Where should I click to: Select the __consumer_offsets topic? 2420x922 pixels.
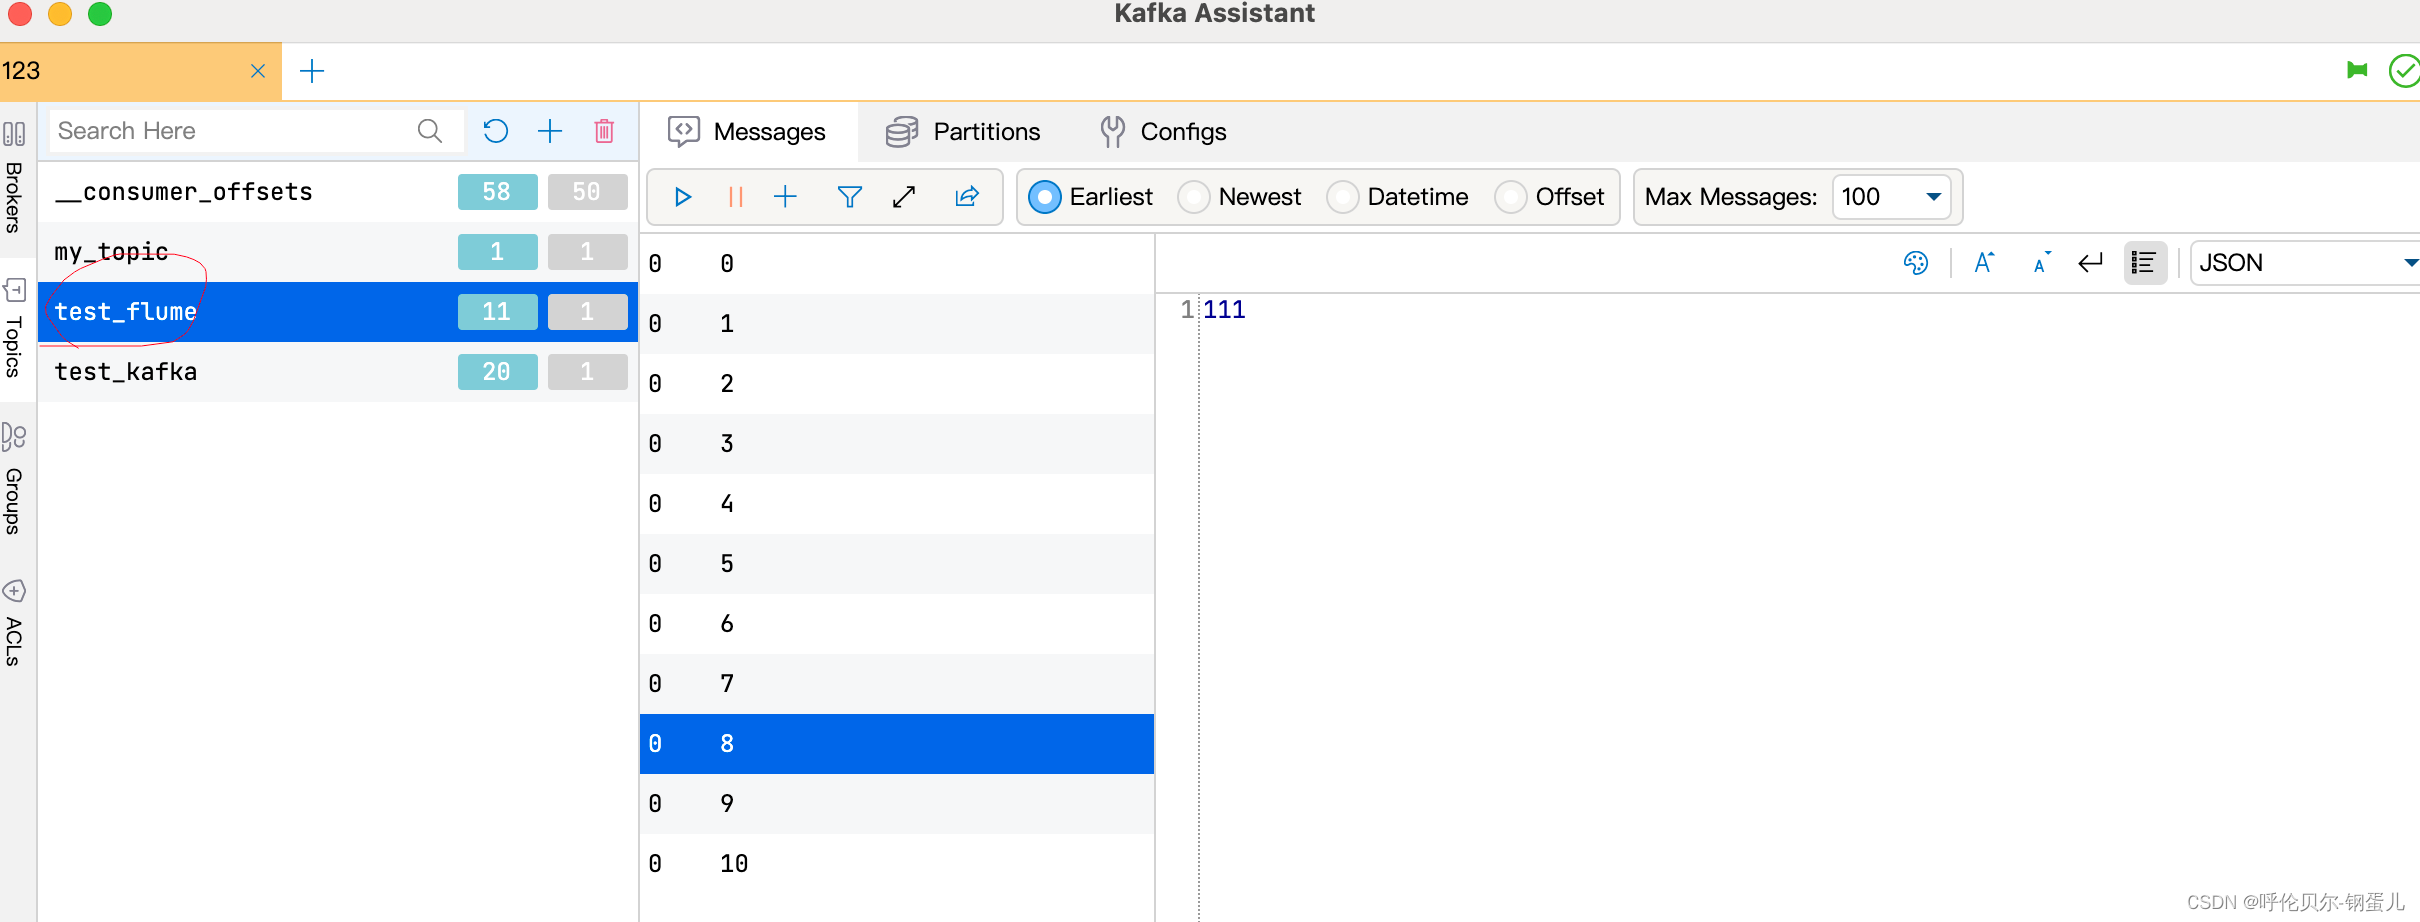(338, 192)
